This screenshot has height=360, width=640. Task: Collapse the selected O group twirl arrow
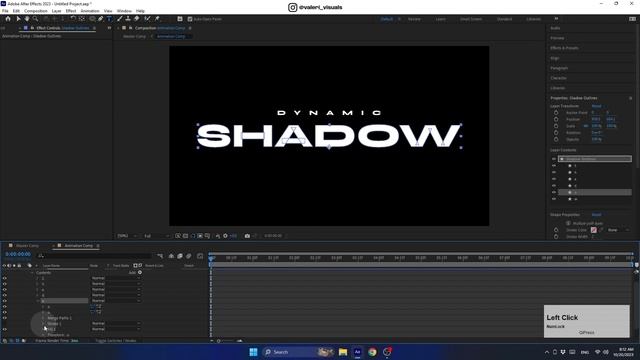point(38,301)
